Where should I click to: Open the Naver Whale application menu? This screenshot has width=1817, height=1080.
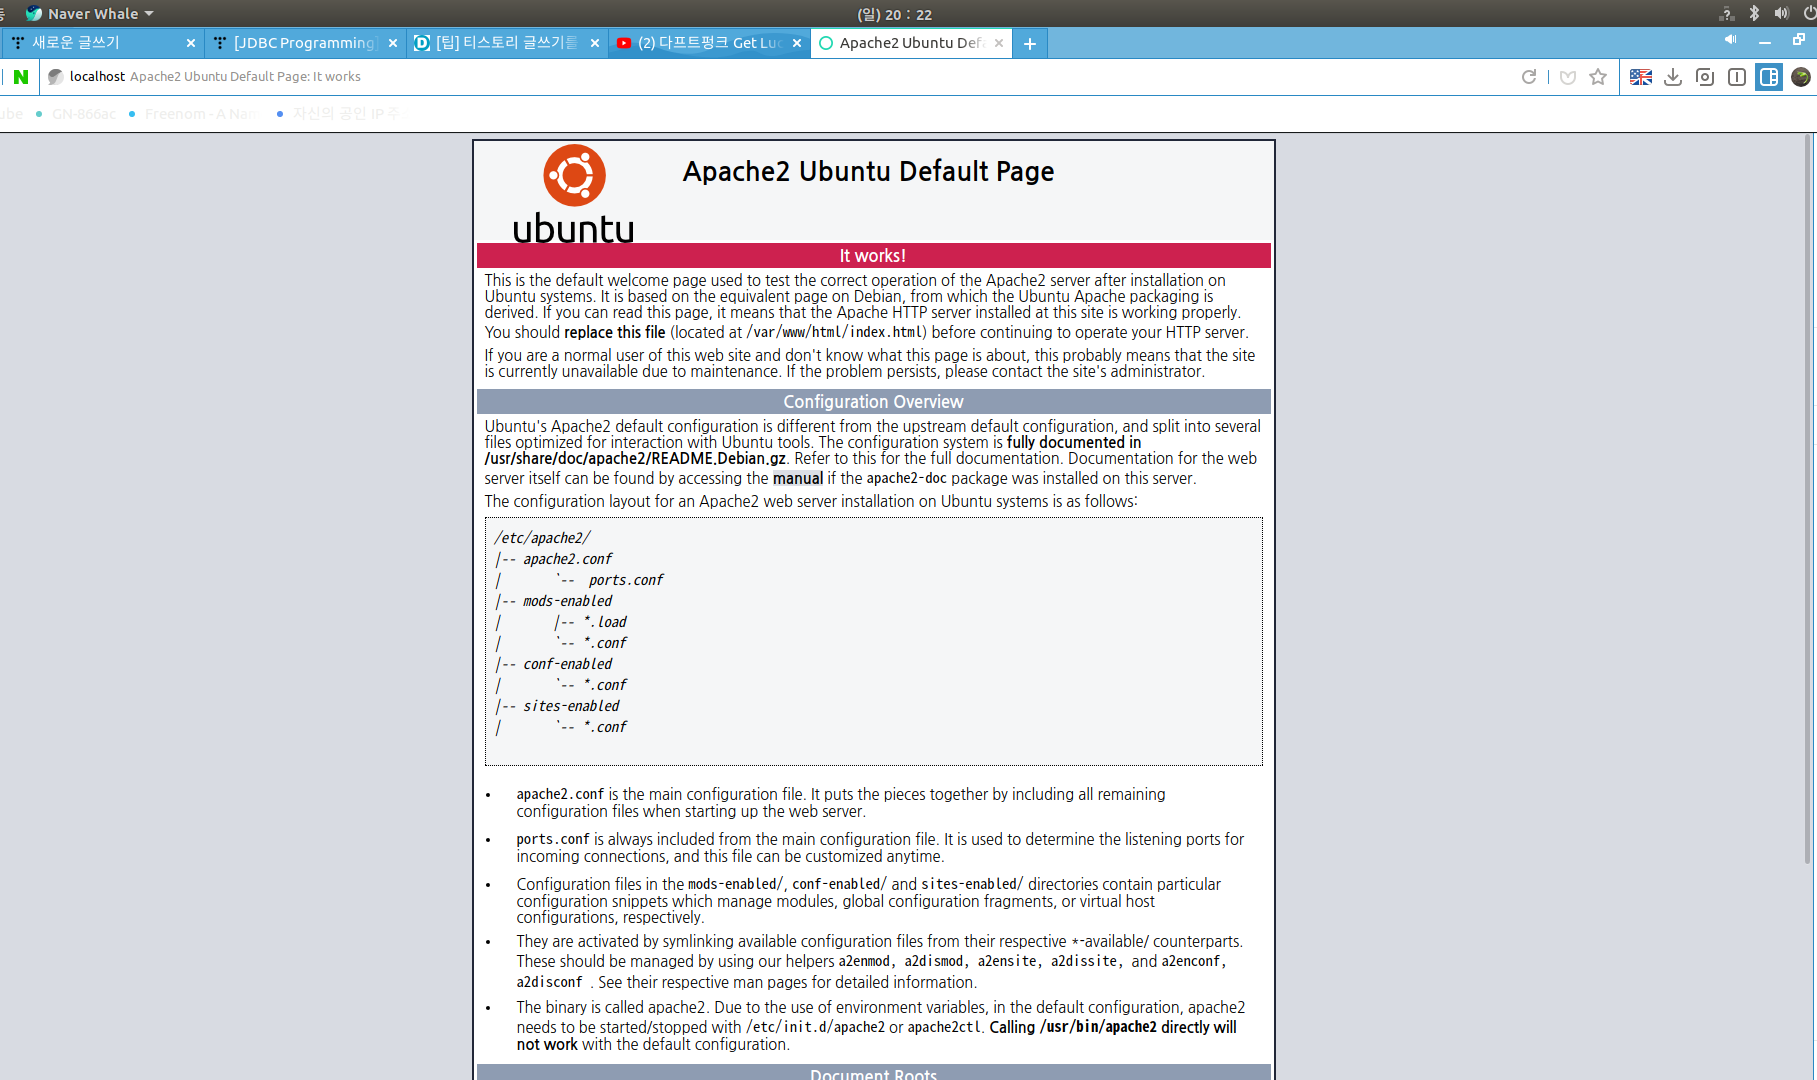click(90, 14)
